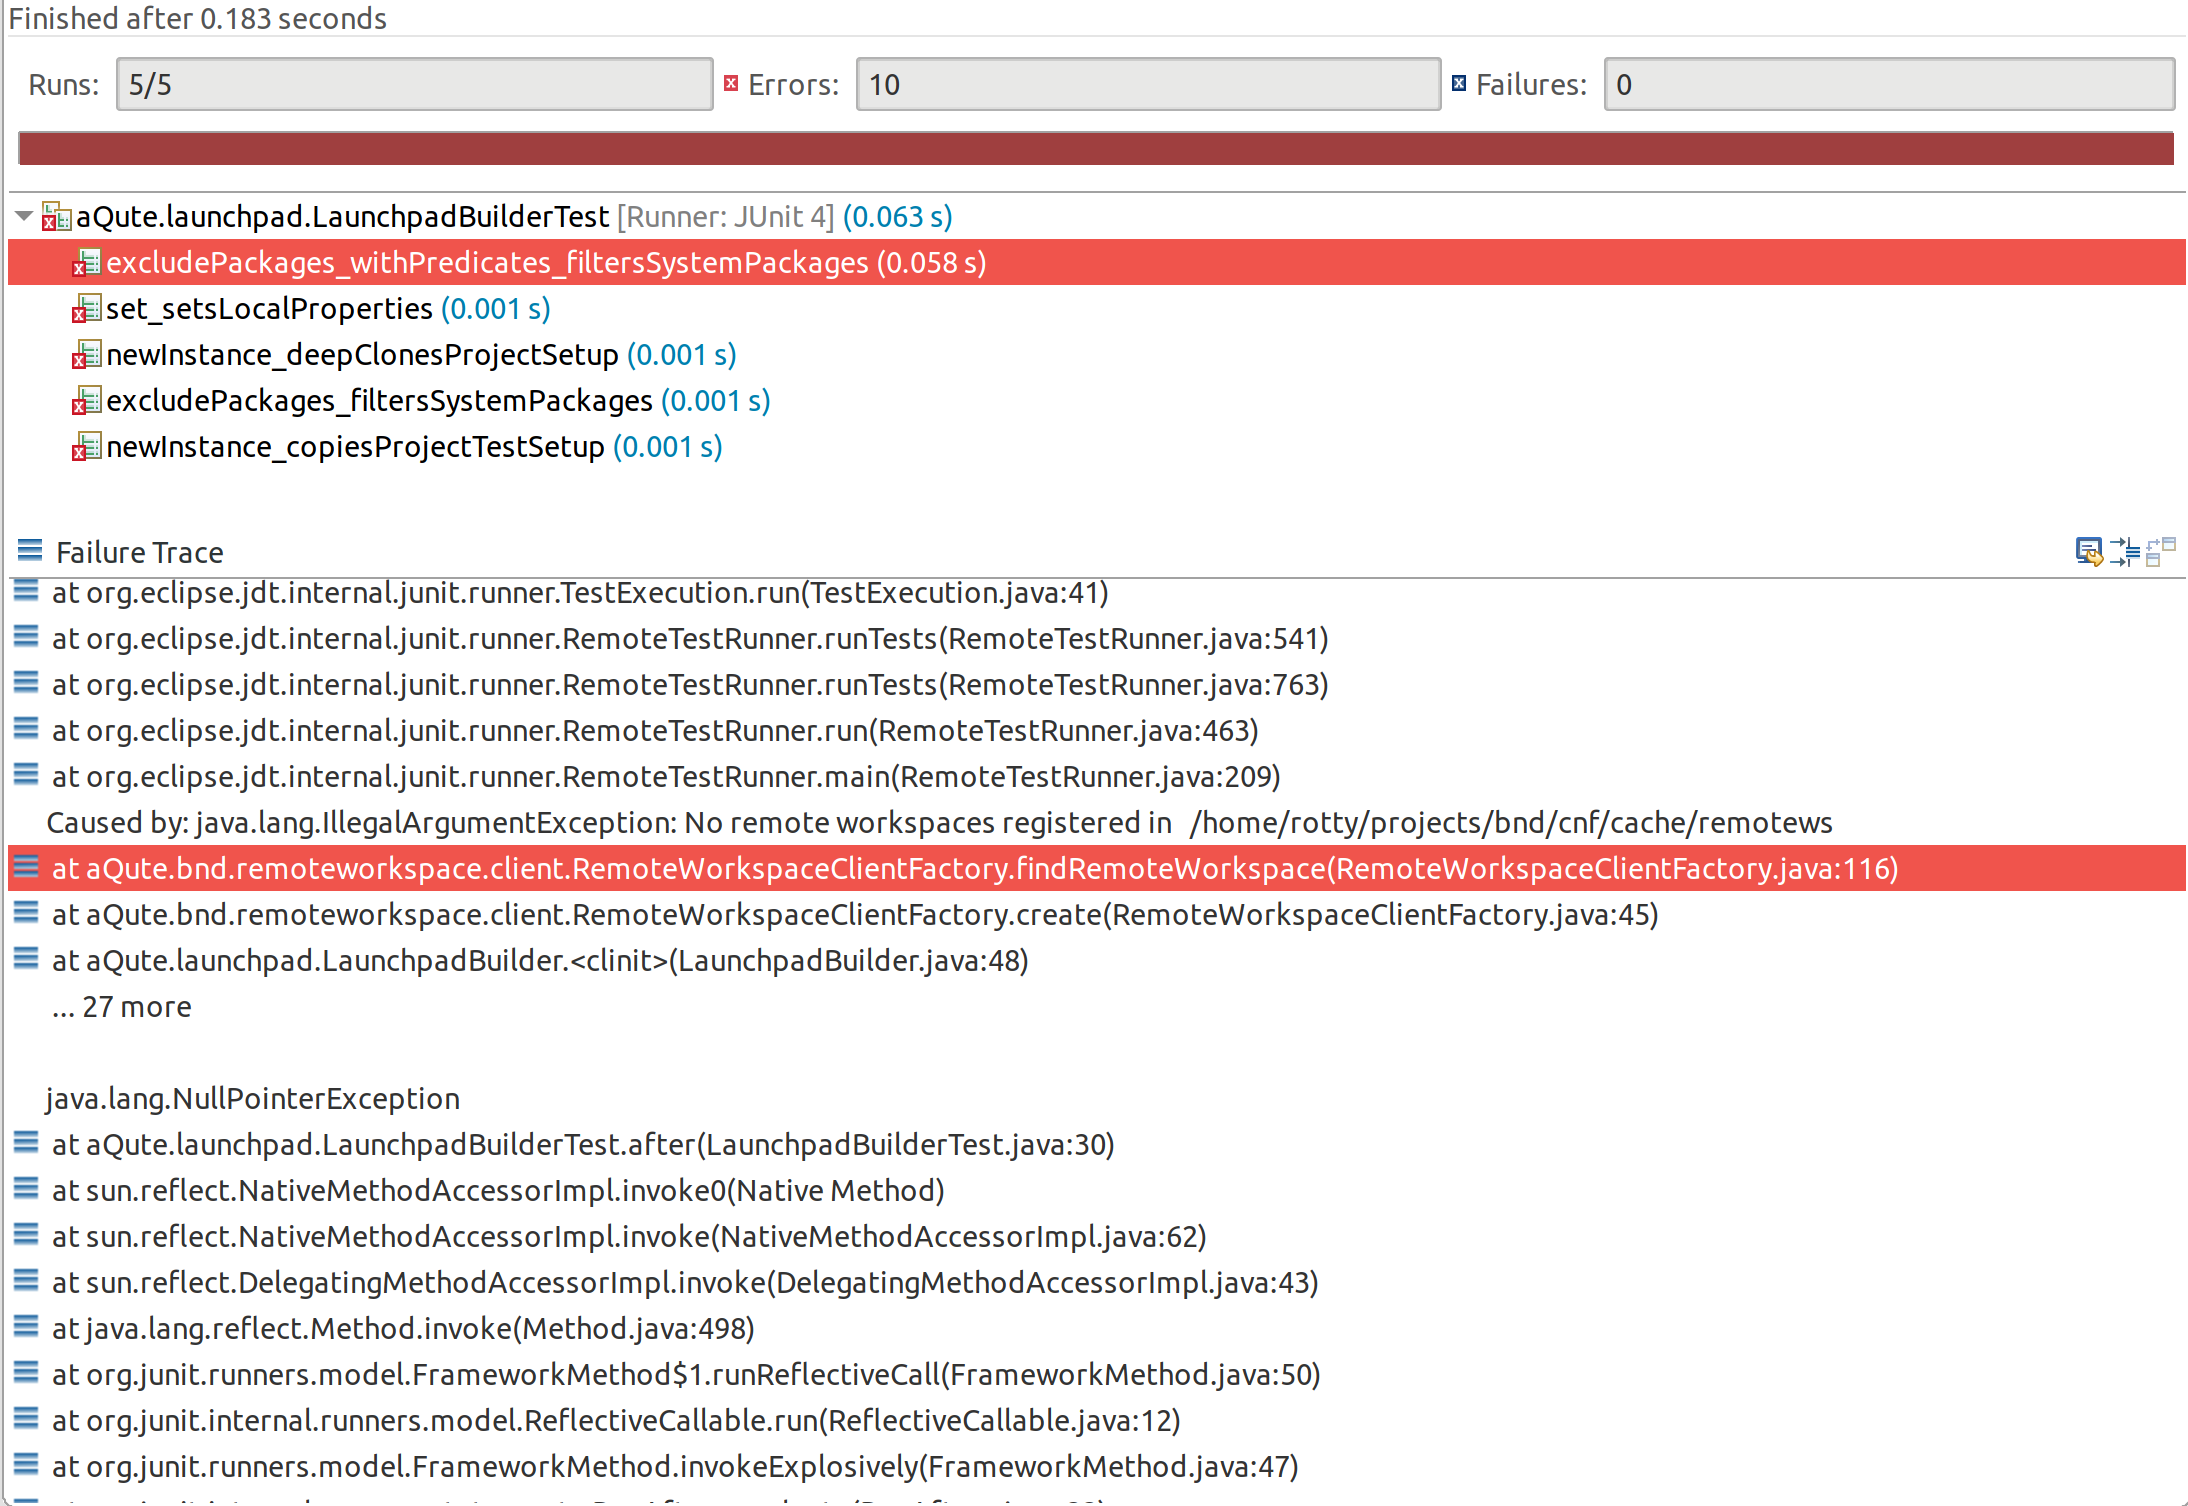
Task: Click excludePackages_withPredicates_filtersSystemPackages test error icon
Action: [x=86, y=263]
